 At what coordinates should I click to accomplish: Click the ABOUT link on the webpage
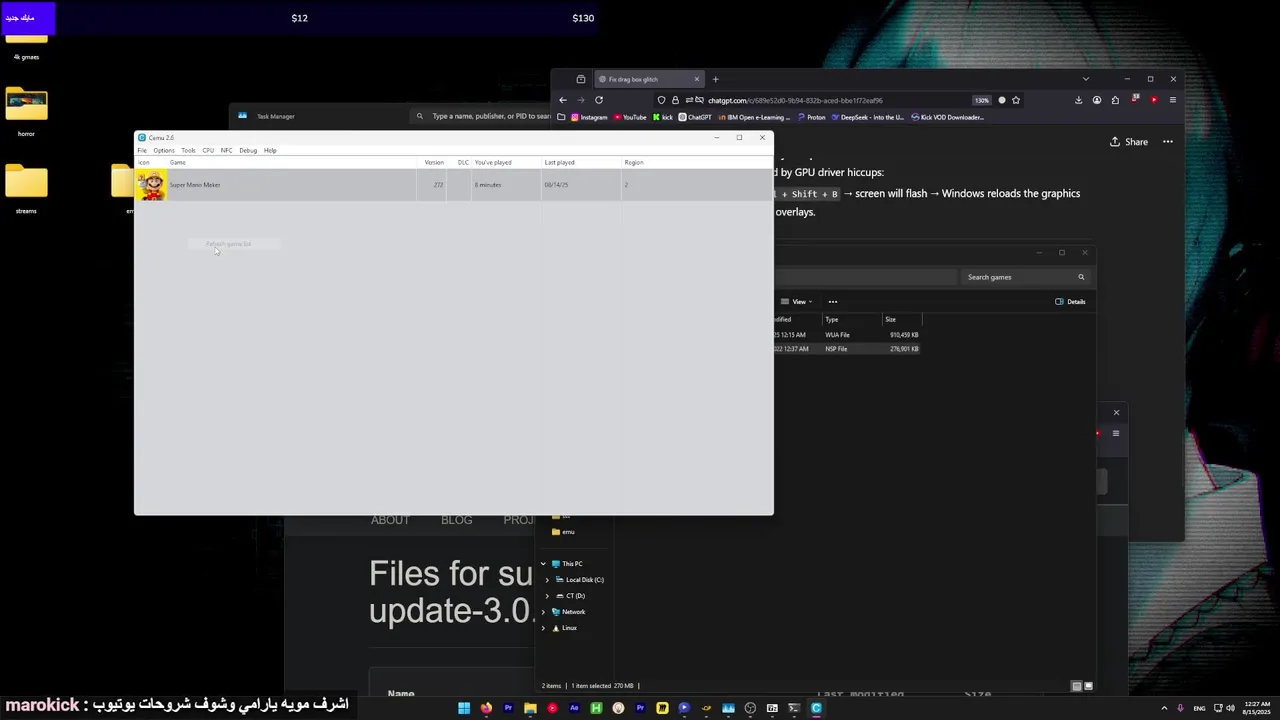[390, 520]
